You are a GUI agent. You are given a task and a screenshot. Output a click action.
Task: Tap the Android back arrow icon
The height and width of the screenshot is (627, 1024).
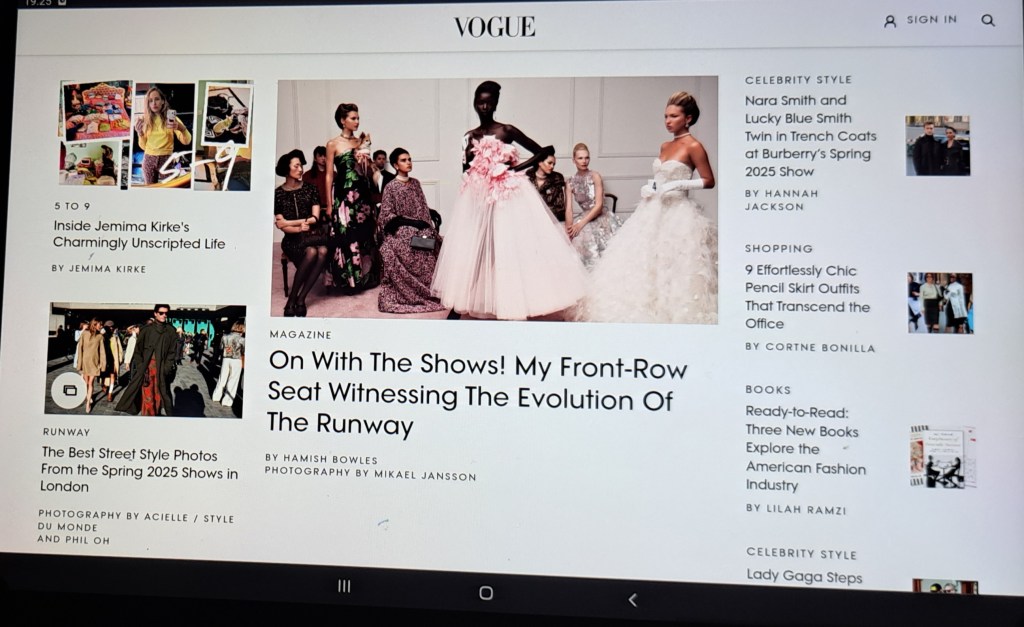[x=632, y=599]
